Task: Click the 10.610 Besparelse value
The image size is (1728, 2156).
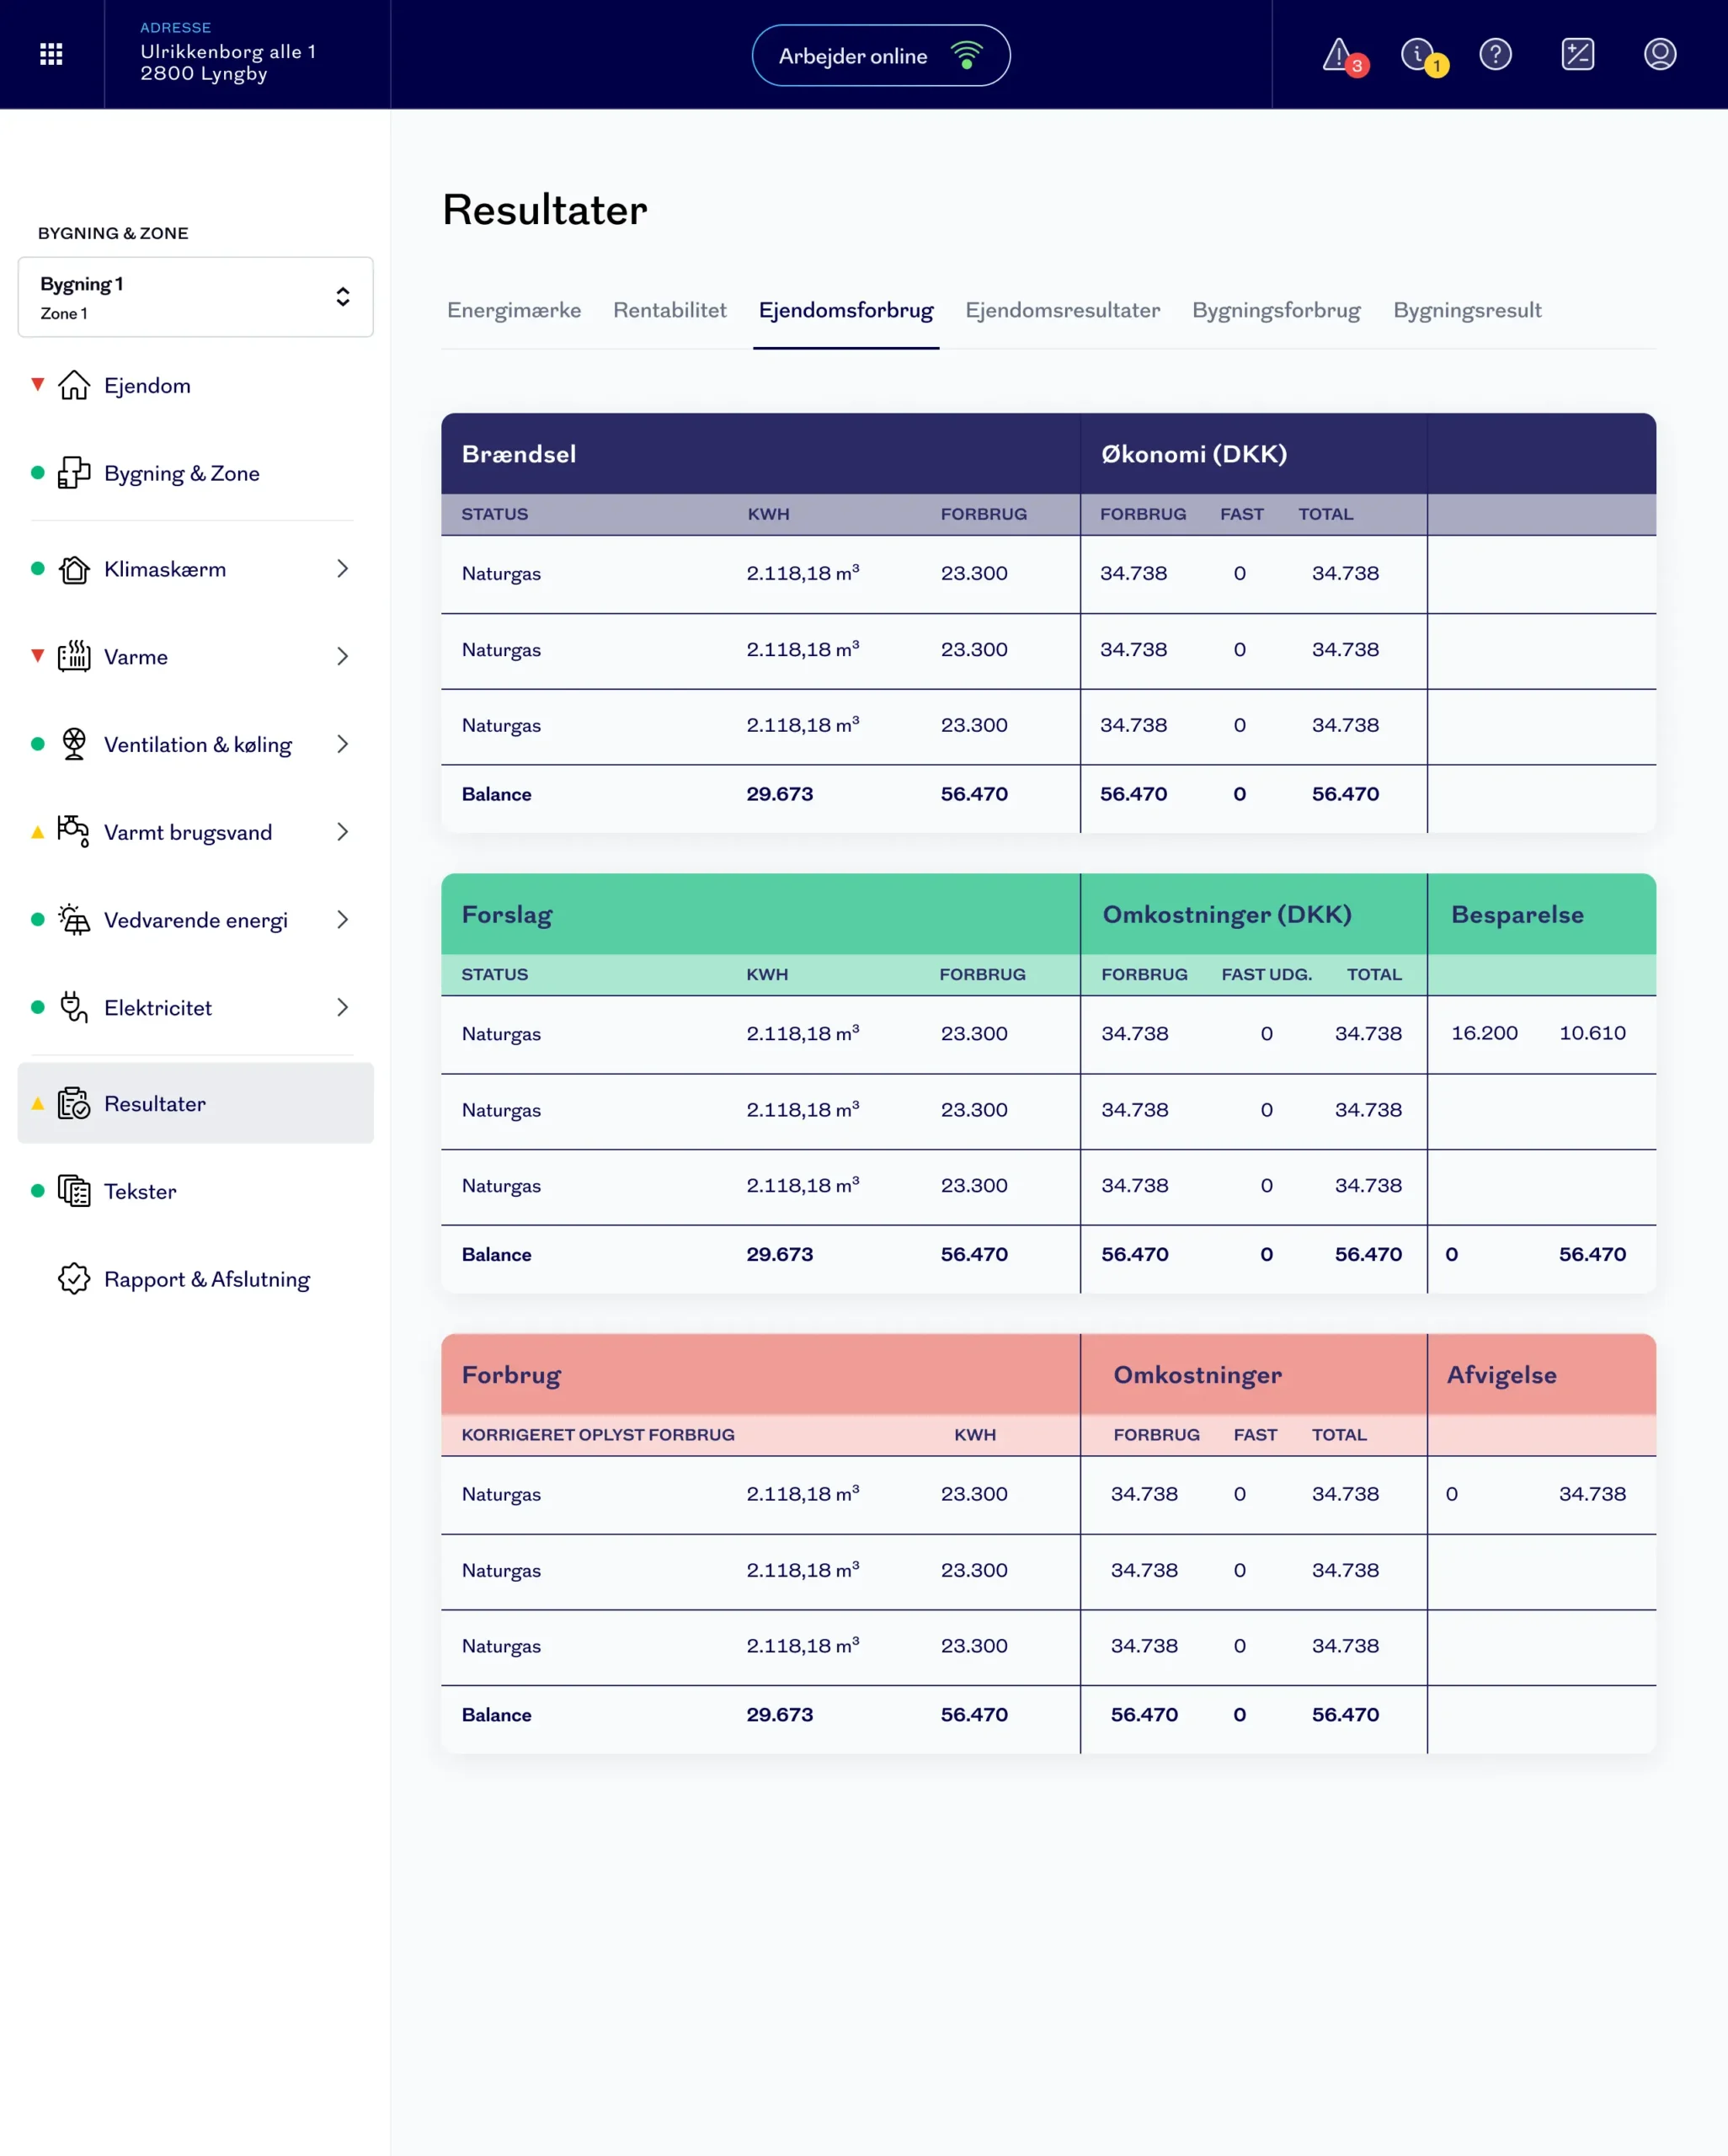Action: click(1592, 1033)
